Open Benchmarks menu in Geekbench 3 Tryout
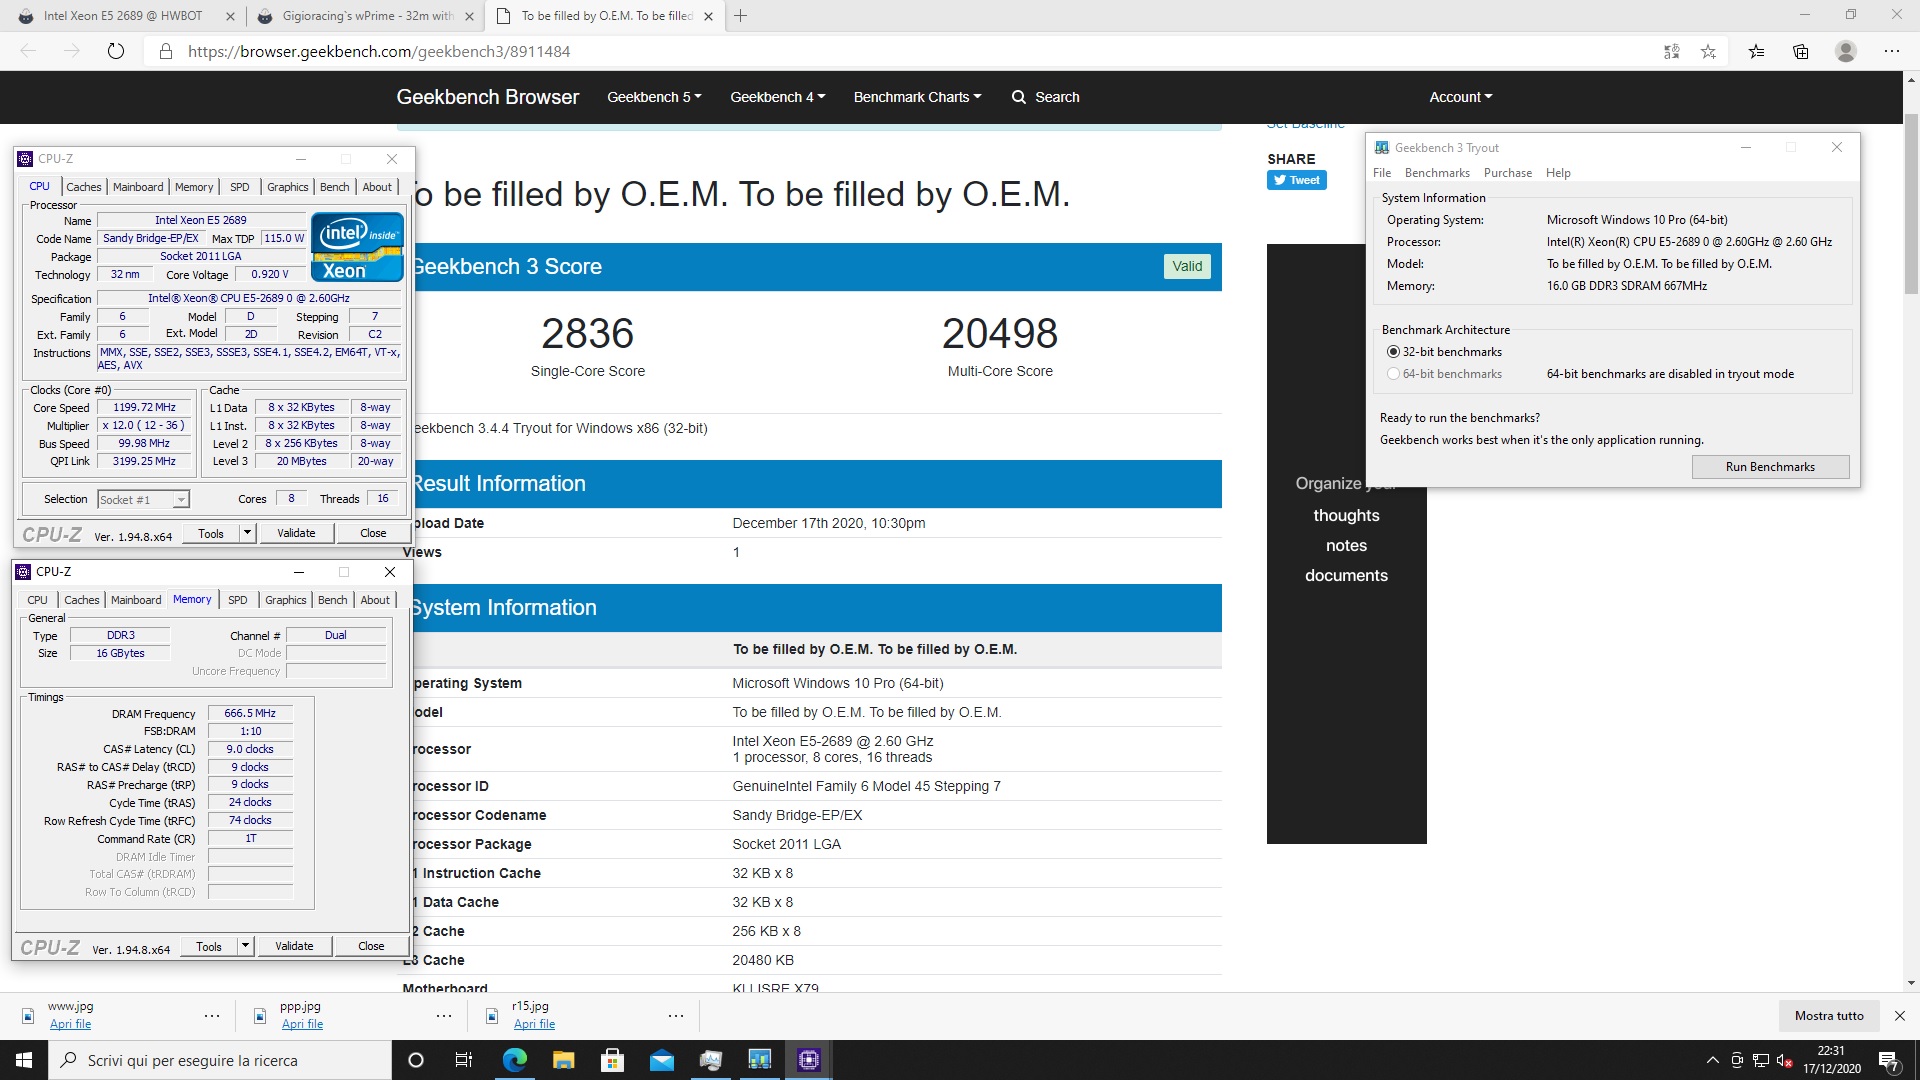This screenshot has width=1920, height=1080. (x=1437, y=173)
